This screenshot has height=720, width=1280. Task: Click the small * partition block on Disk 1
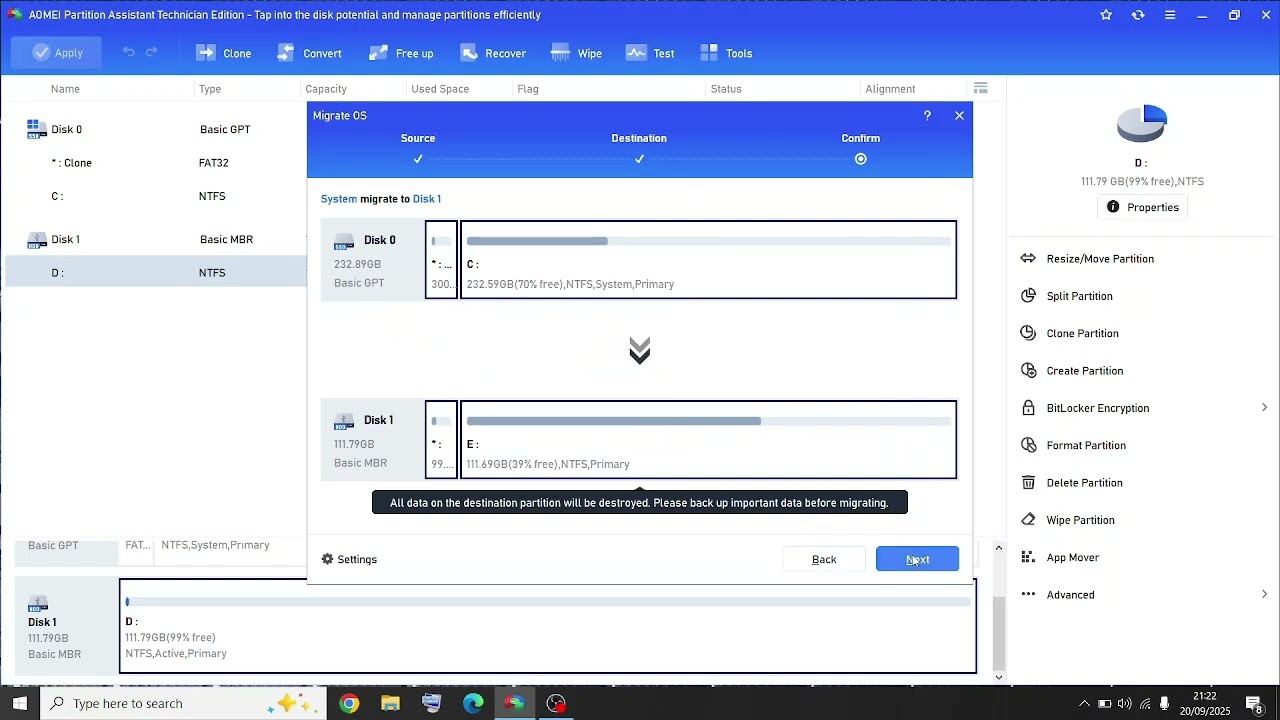click(x=441, y=440)
